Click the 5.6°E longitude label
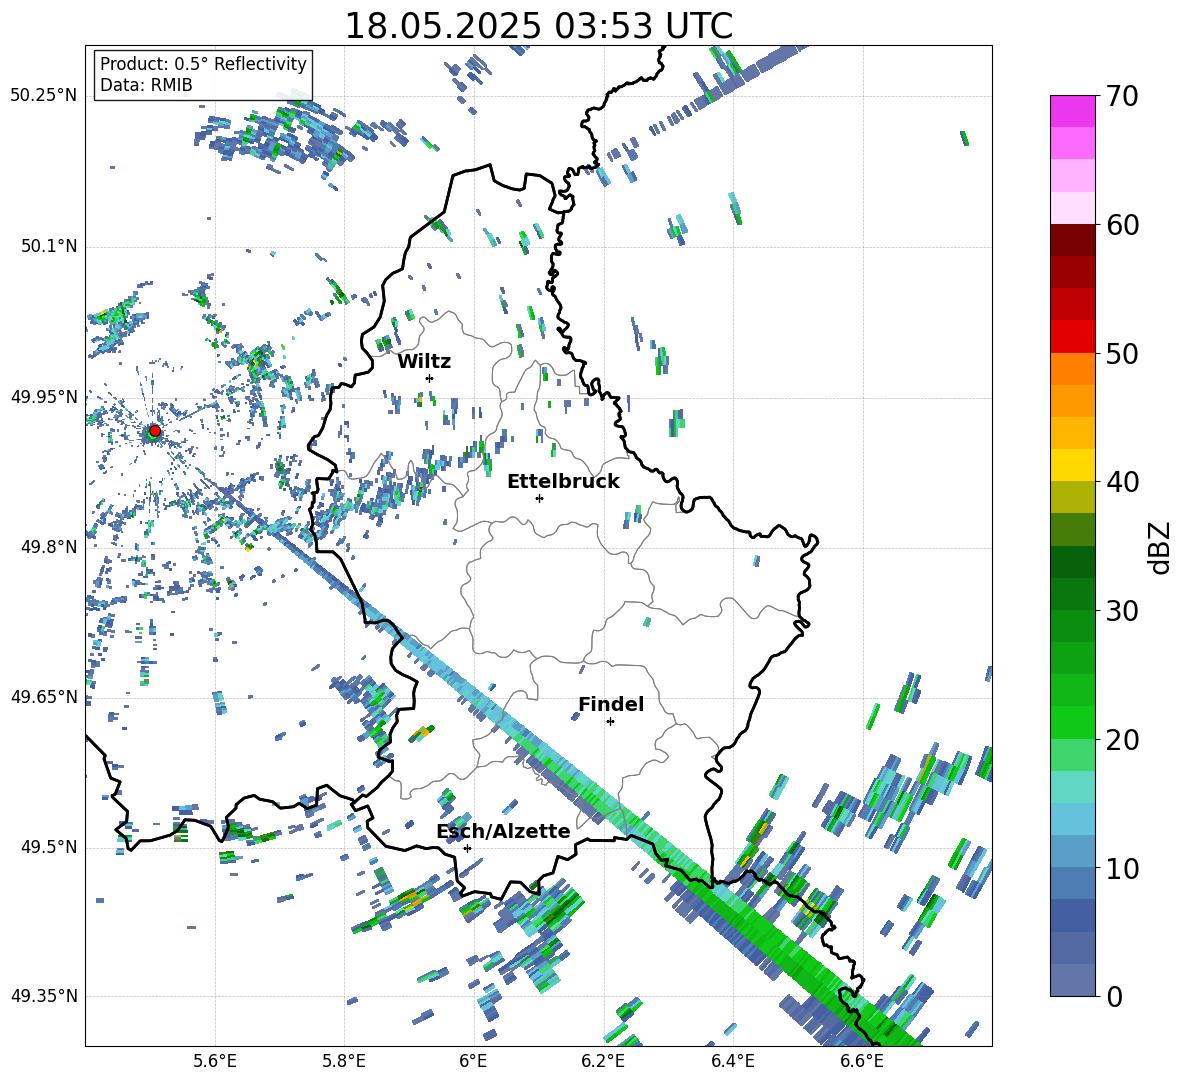Viewport: 1184px width, 1081px height. point(215,1061)
